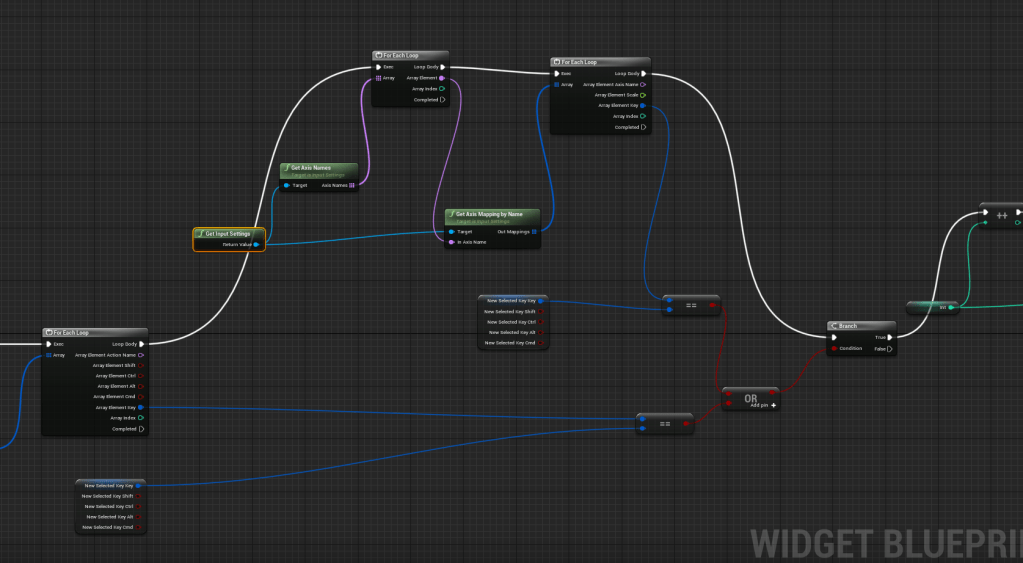1023x563 pixels.
Task: Click the increment (++) node
Action: tap(1001, 214)
